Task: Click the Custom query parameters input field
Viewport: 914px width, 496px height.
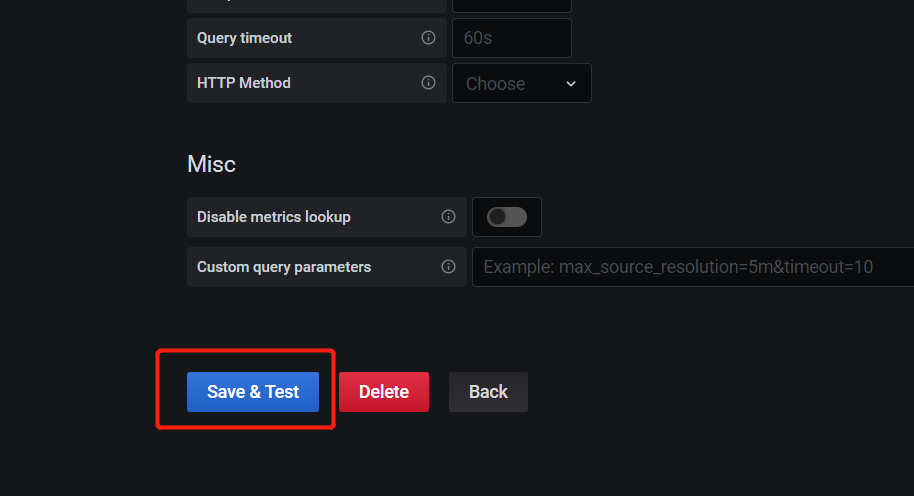Action: tap(693, 267)
